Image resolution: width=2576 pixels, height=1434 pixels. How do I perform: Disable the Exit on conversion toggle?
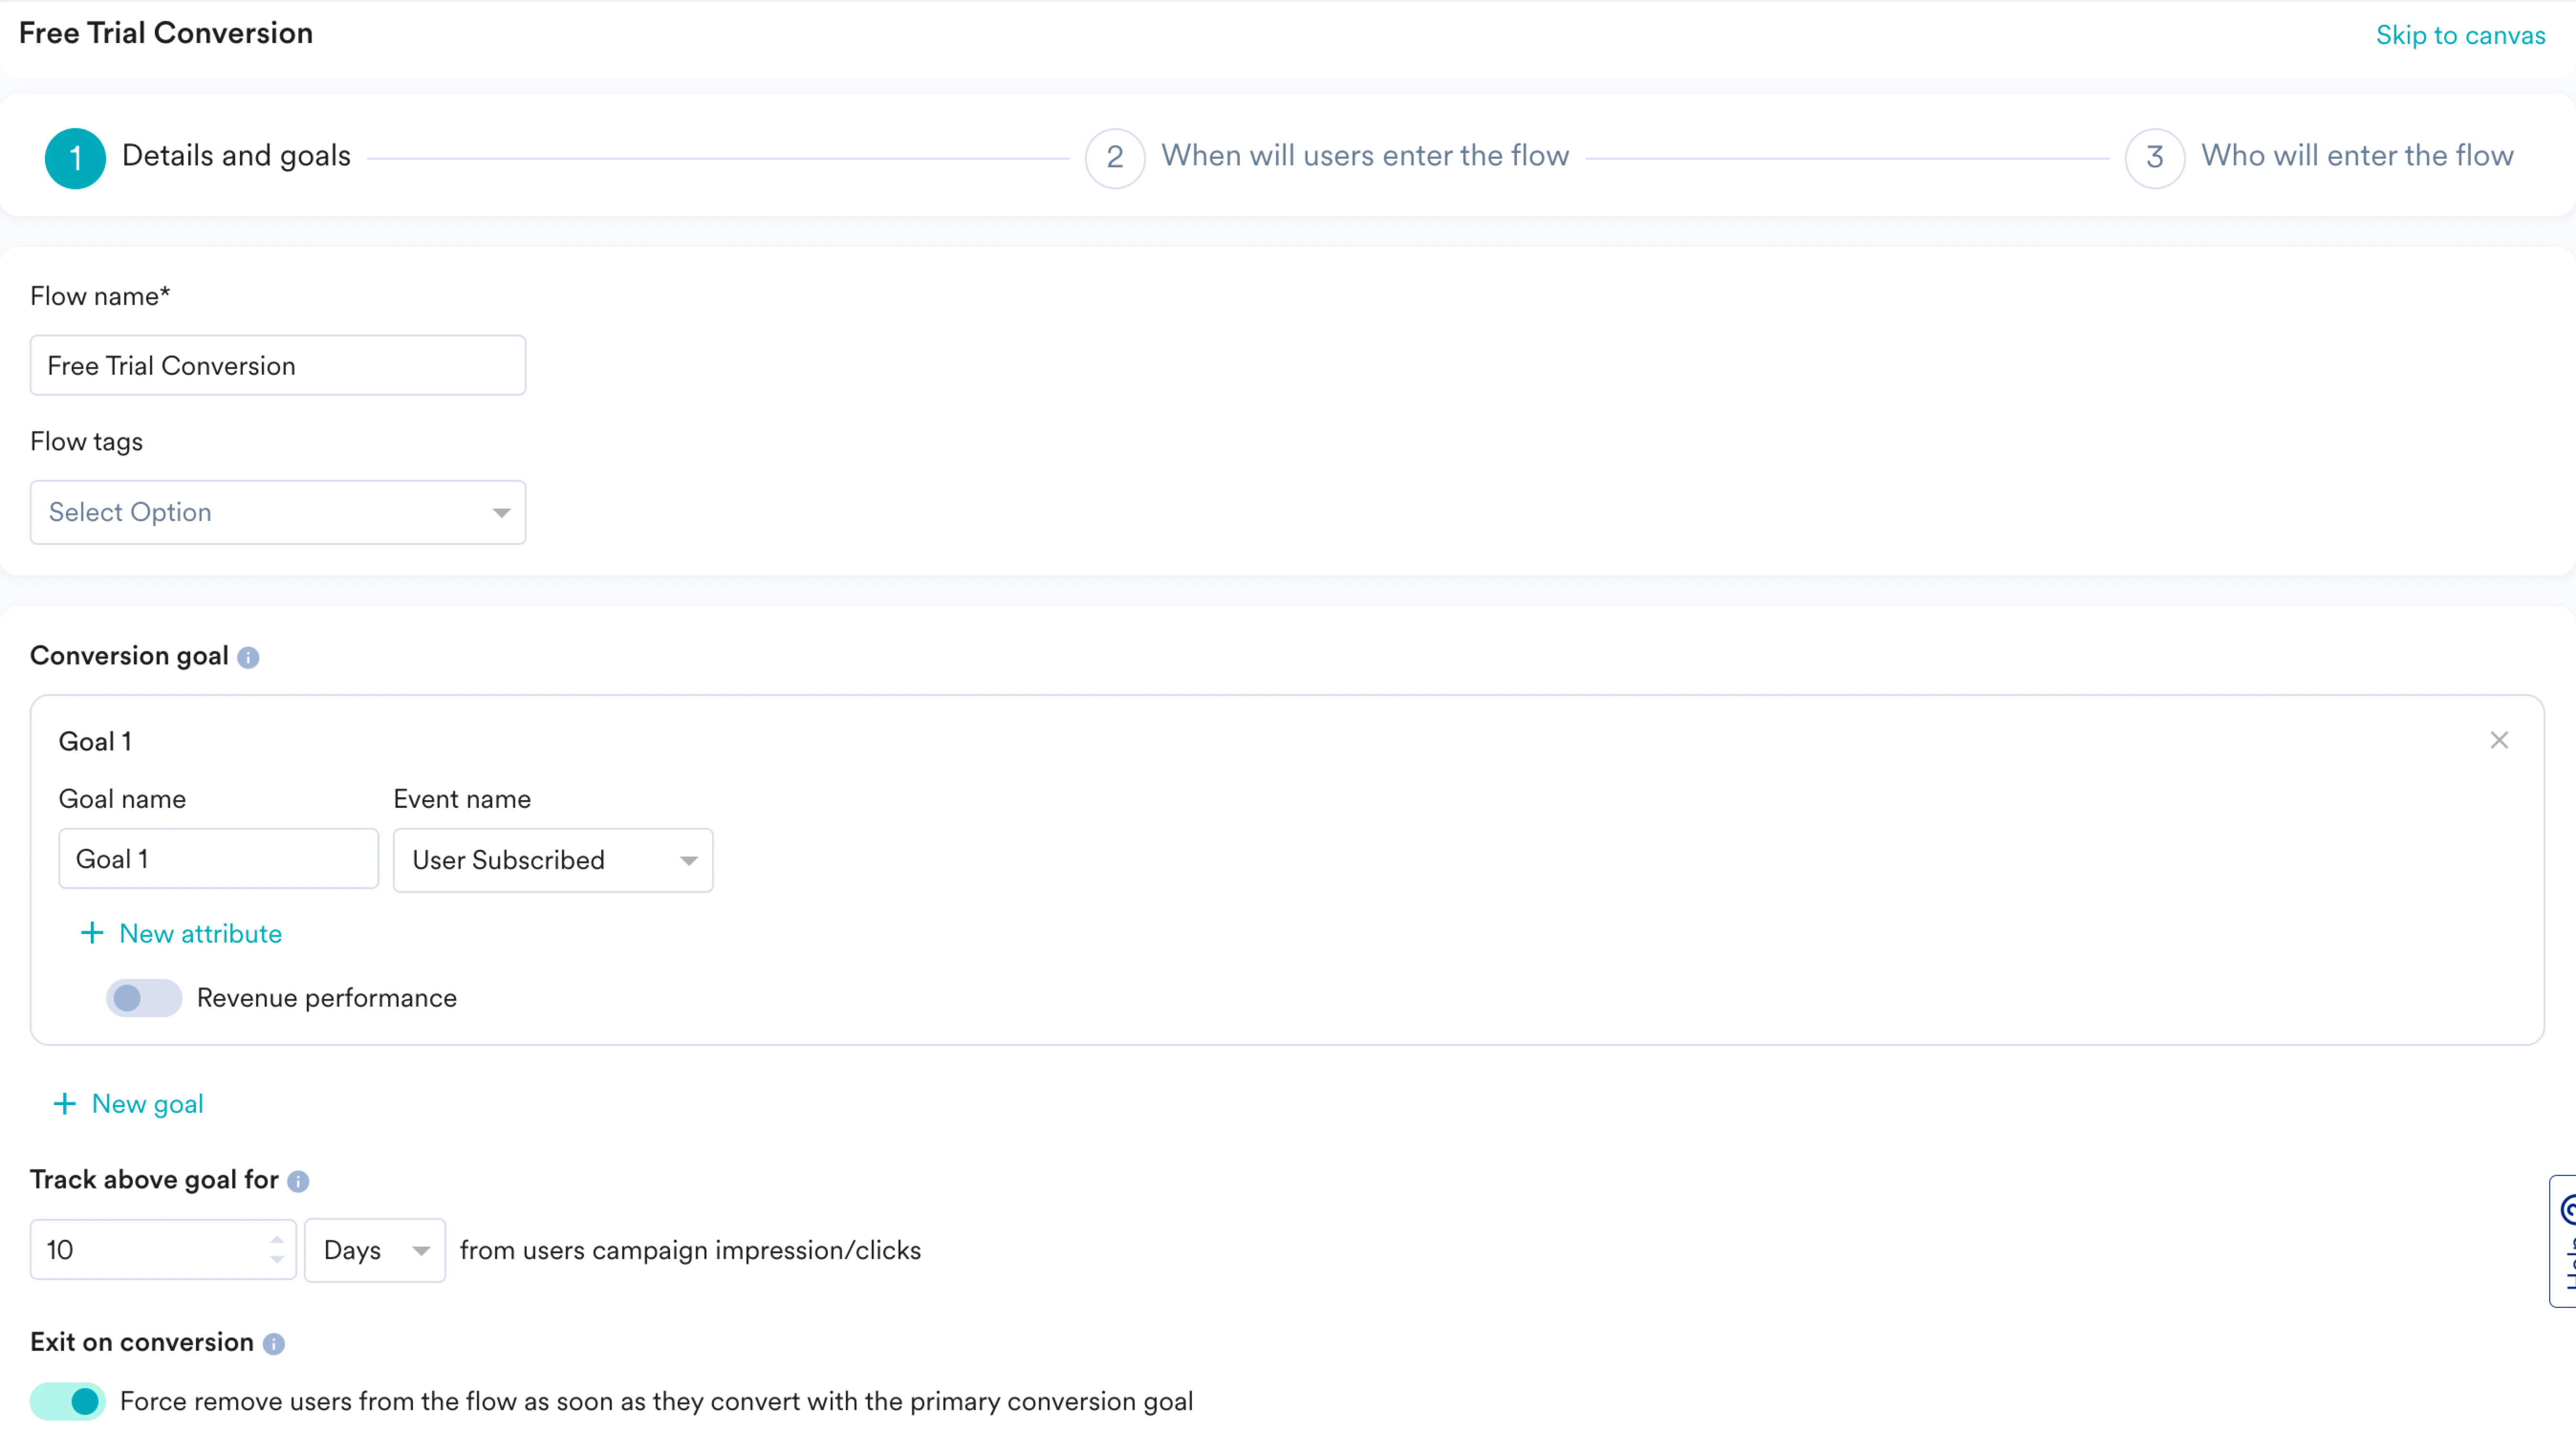pos(68,1400)
